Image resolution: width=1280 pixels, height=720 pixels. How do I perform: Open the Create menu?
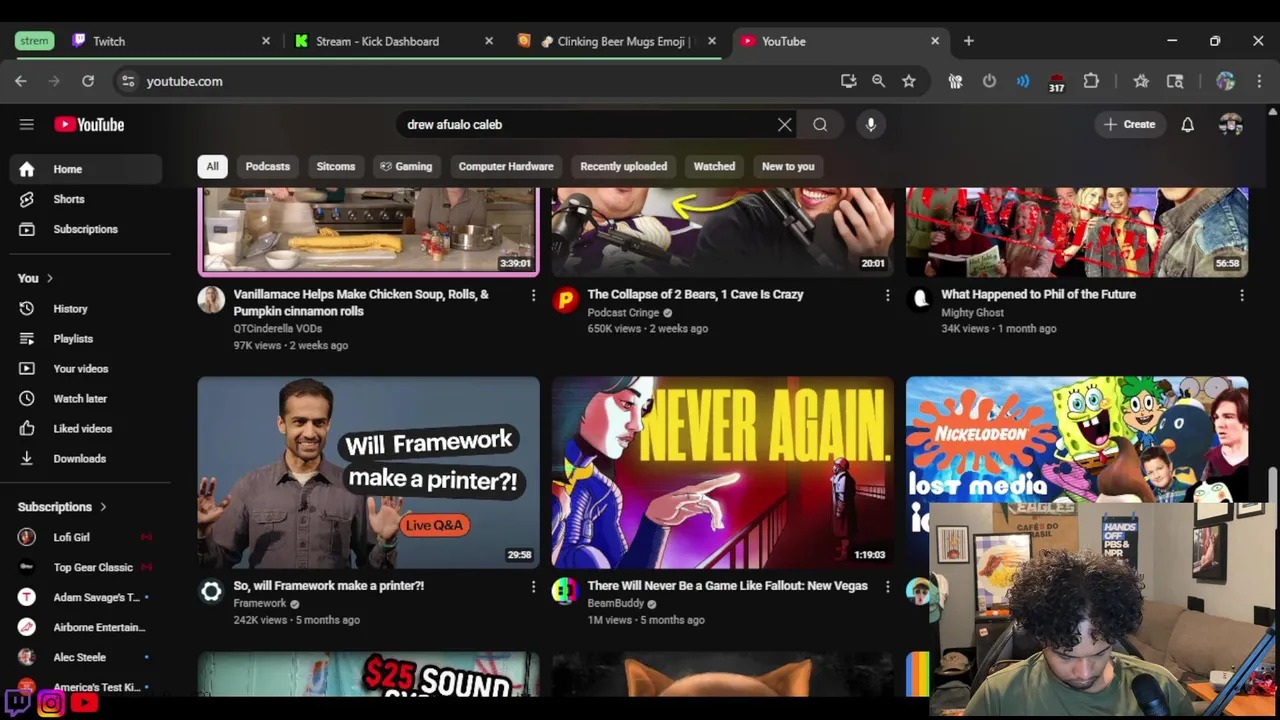point(1130,124)
